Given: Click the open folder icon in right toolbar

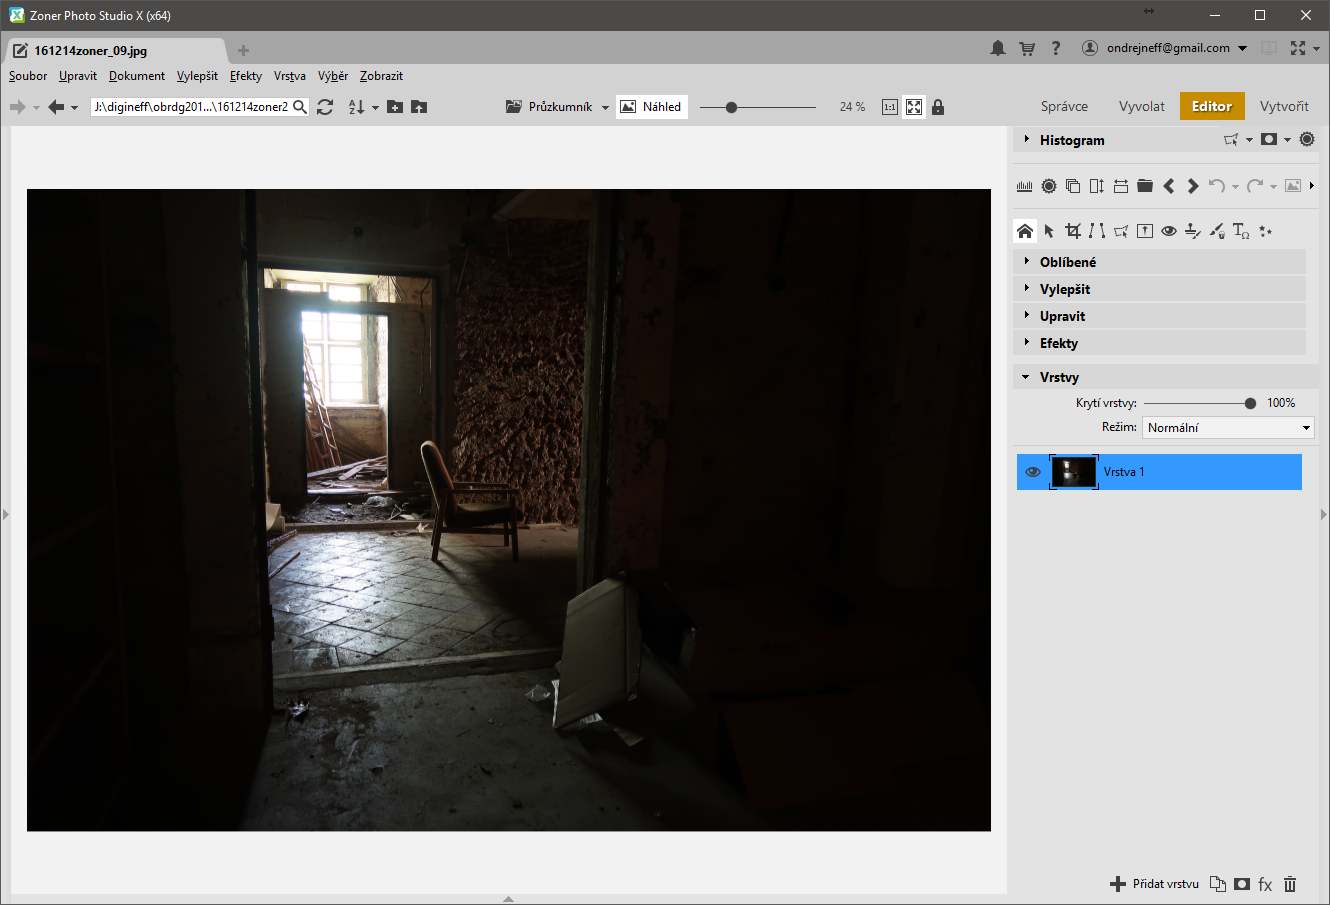Looking at the screenshot, I should pos(1145,186).
